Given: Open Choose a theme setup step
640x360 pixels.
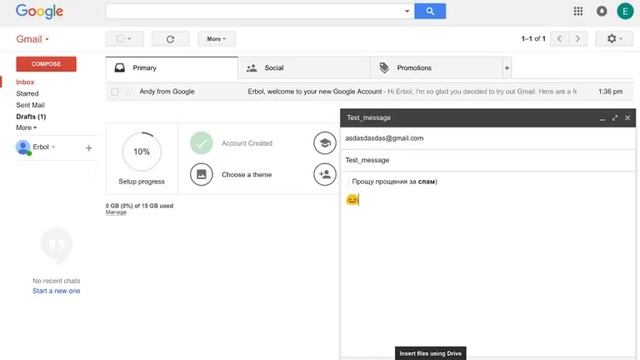Looking at the screenshot, I should (247, 175).
